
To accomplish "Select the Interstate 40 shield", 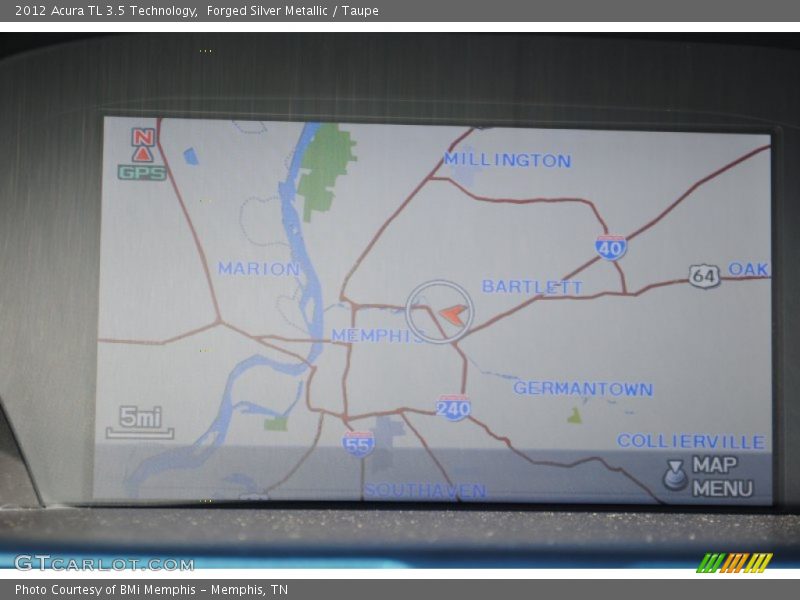I will (x=611, y=248).
